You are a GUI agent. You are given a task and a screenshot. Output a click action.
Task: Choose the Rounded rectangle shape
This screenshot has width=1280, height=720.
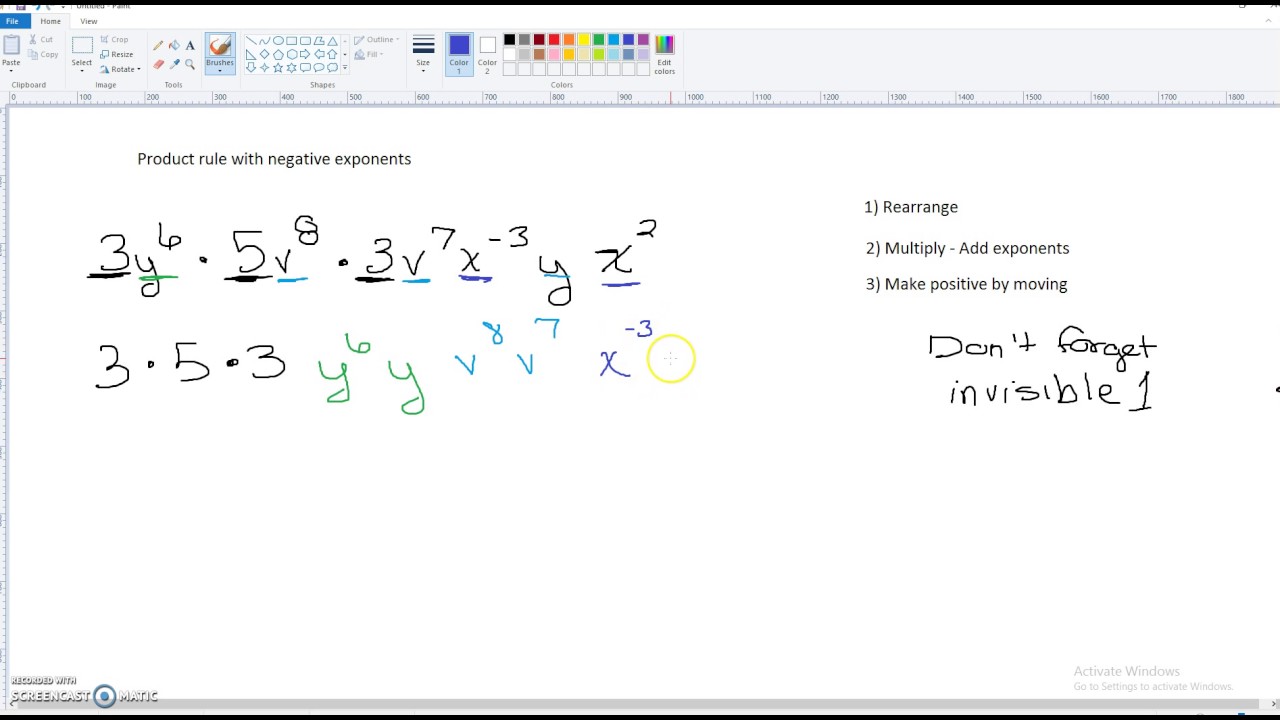[x=305, y=41]
